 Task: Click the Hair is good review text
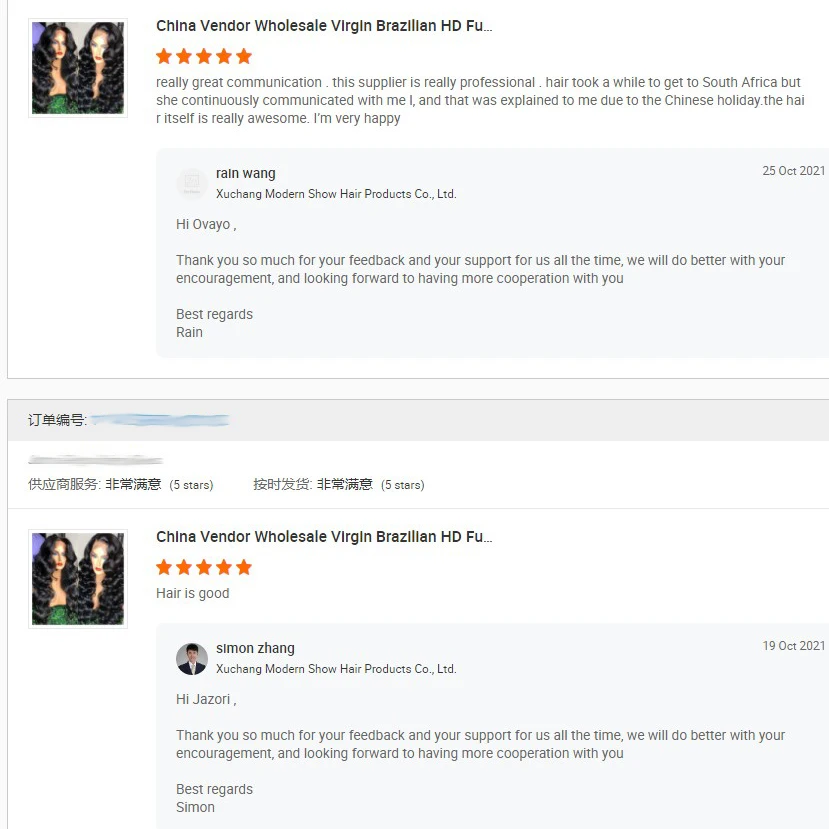(x=192, y=593)
